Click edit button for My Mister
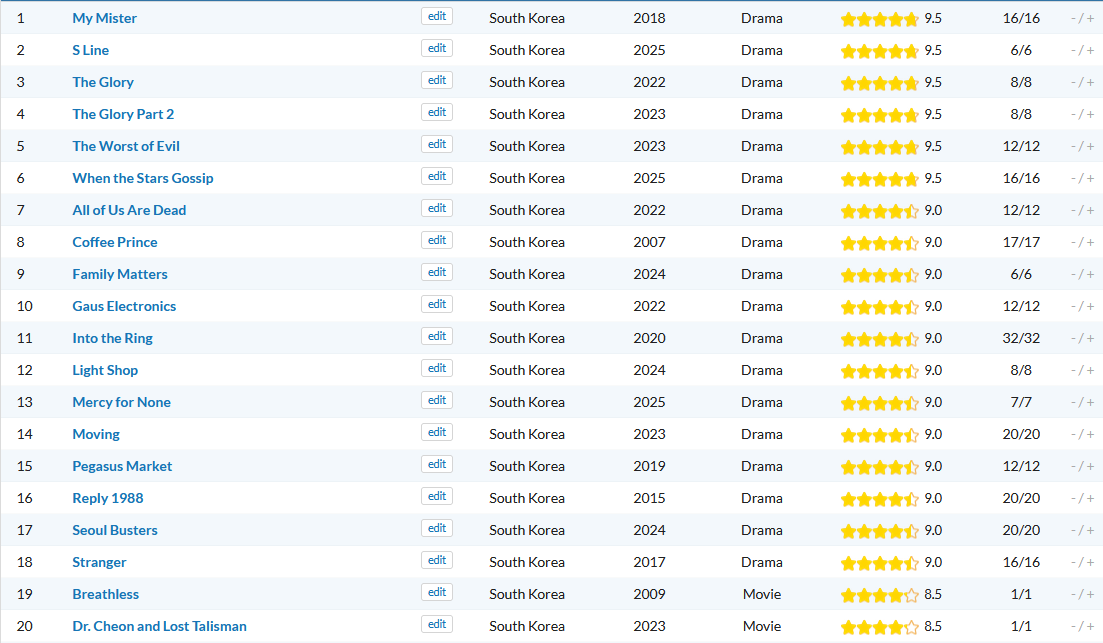The height and width of the screenshot is (643, 1103). click(437, 16)
